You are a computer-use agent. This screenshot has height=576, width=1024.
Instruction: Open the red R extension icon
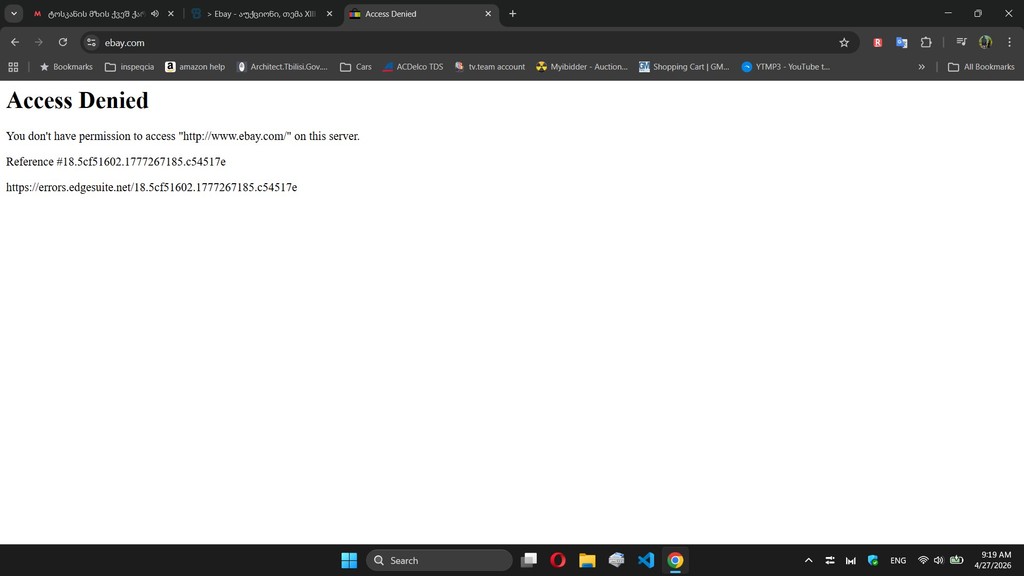tap(878, 42)
